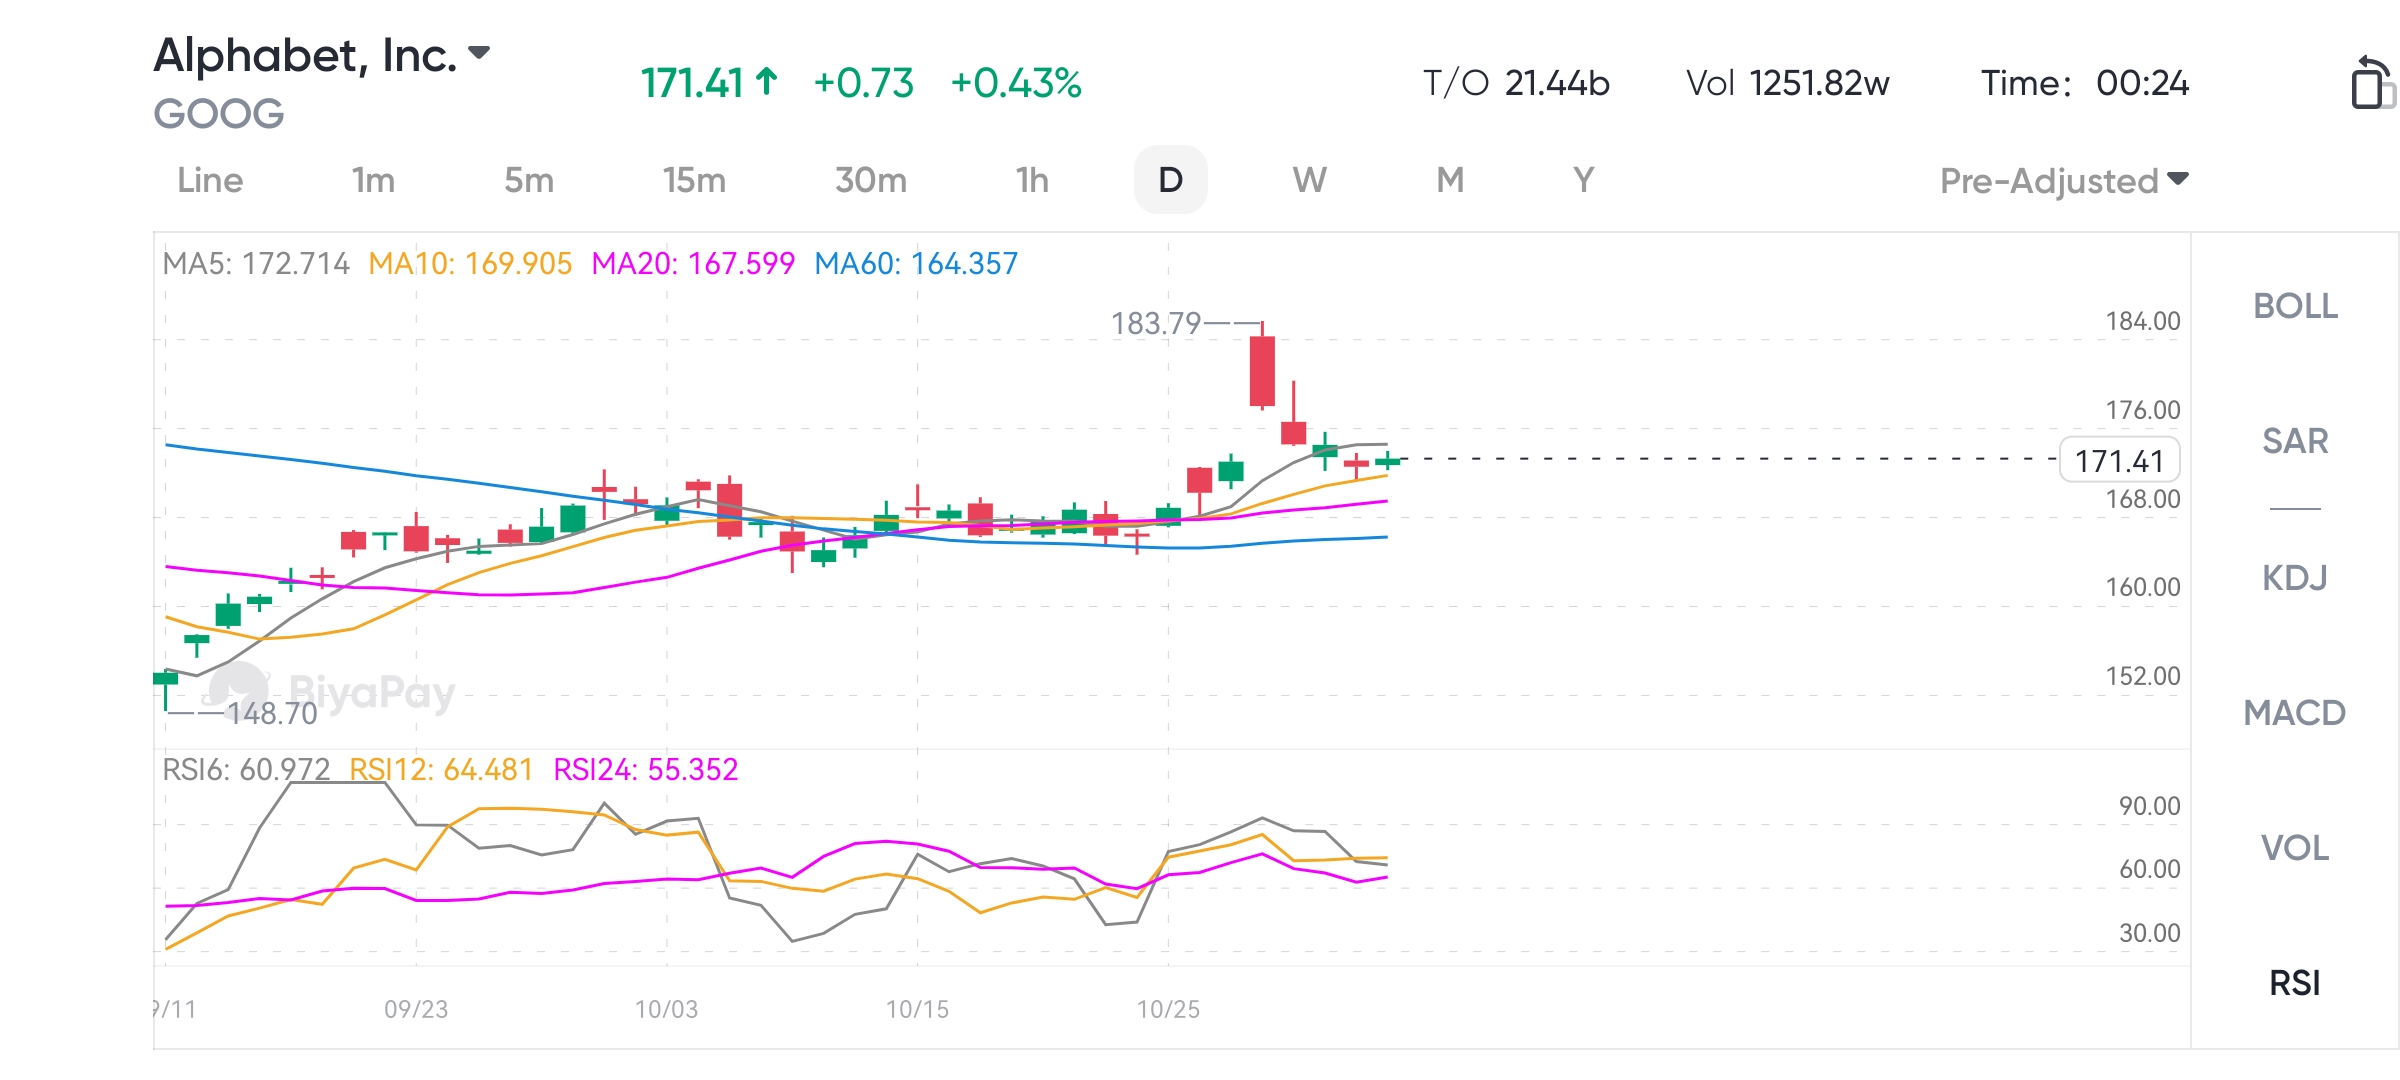
Task: Click the Vol 1251.82w volume value
Action: (x=1788, y=83)
